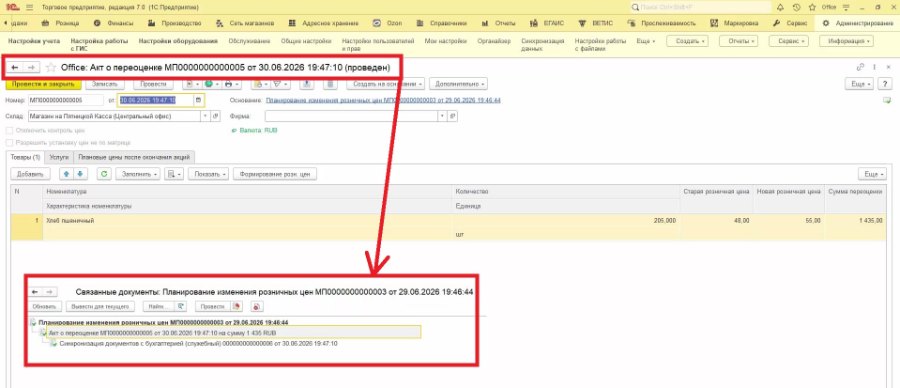Viewport: 900px width, 388px height.
Task: Expand the Фирма dropdown list
Action: [x=442, y=115]
